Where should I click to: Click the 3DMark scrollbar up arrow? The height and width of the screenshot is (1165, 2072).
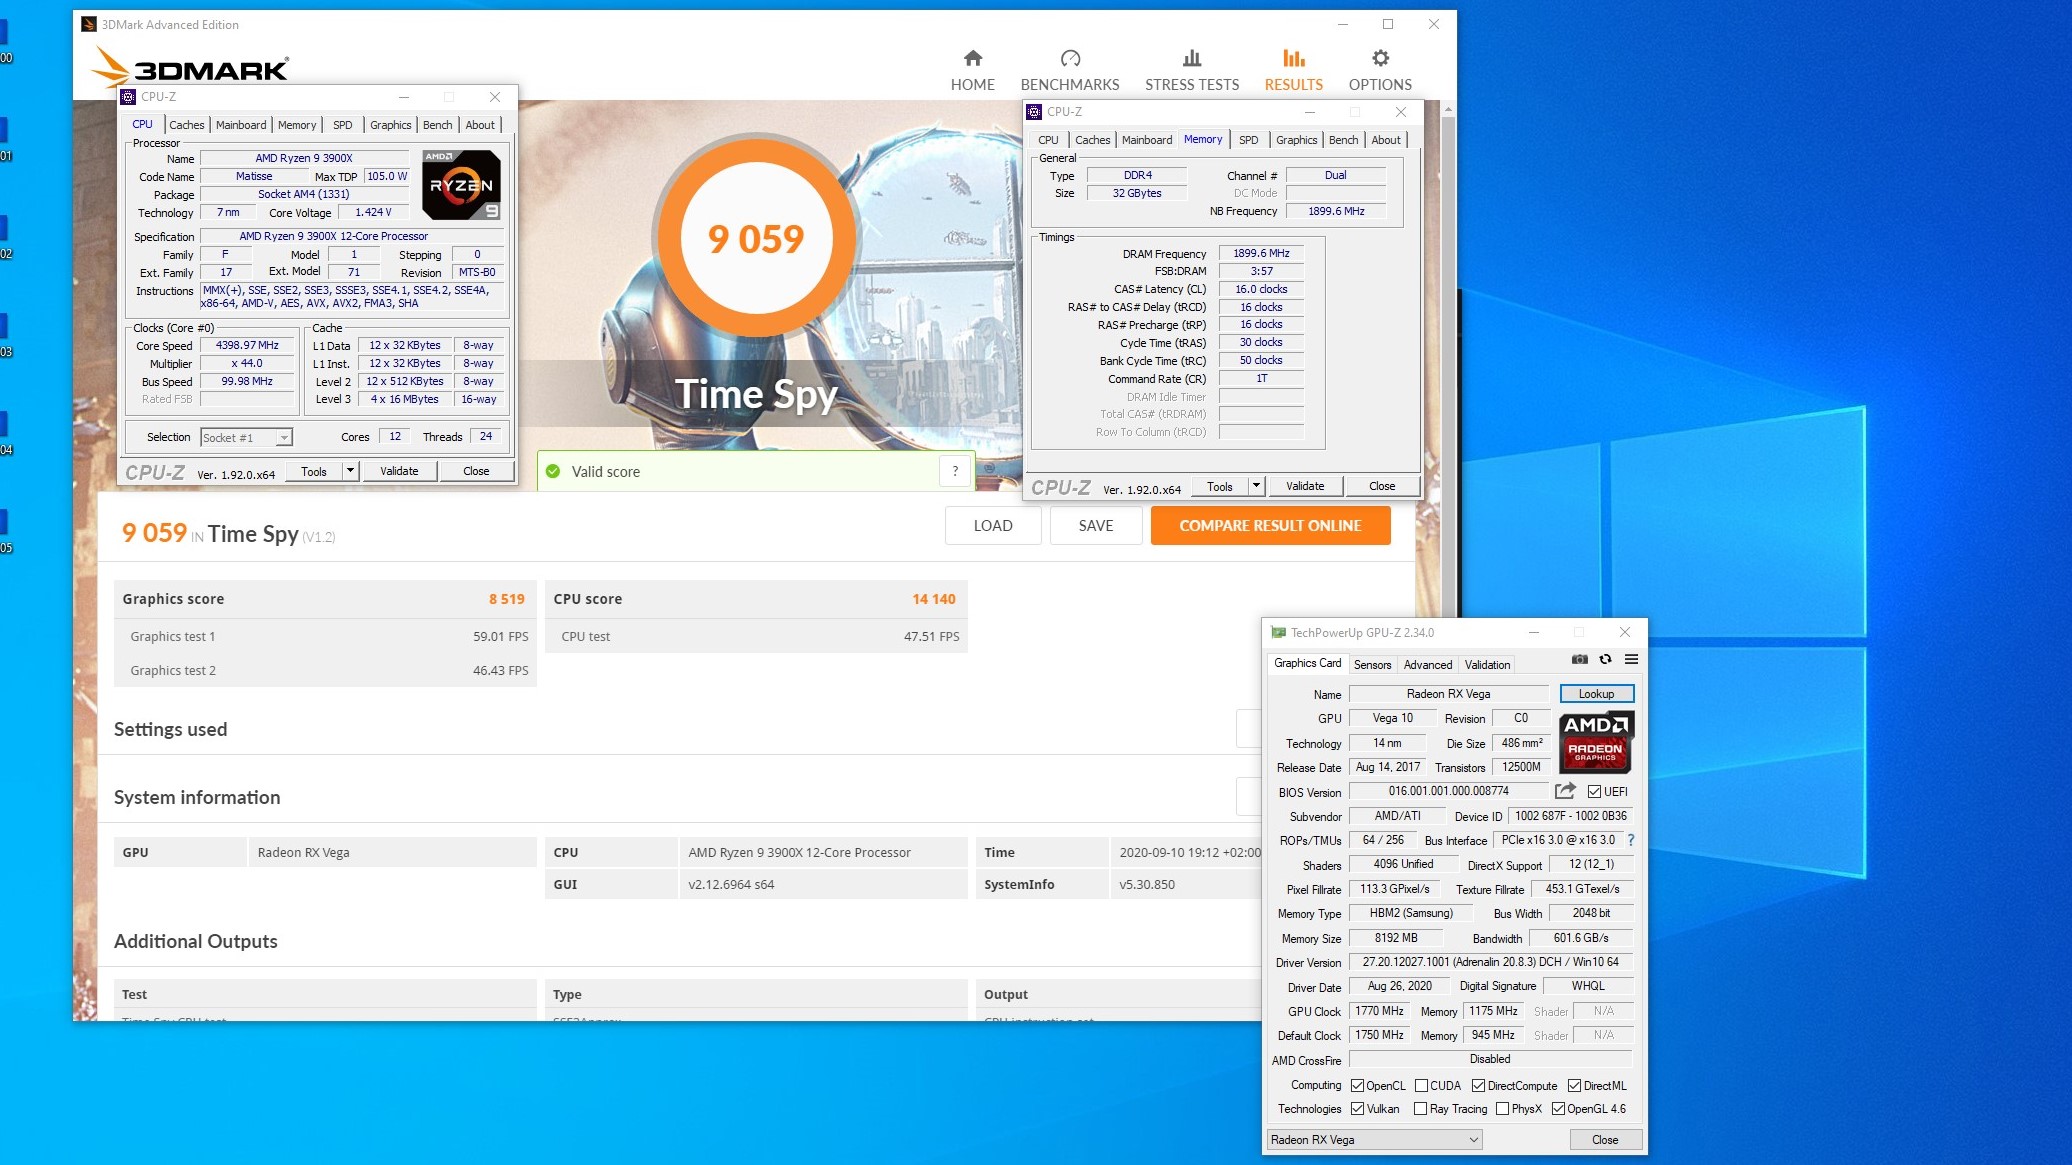1447,110
